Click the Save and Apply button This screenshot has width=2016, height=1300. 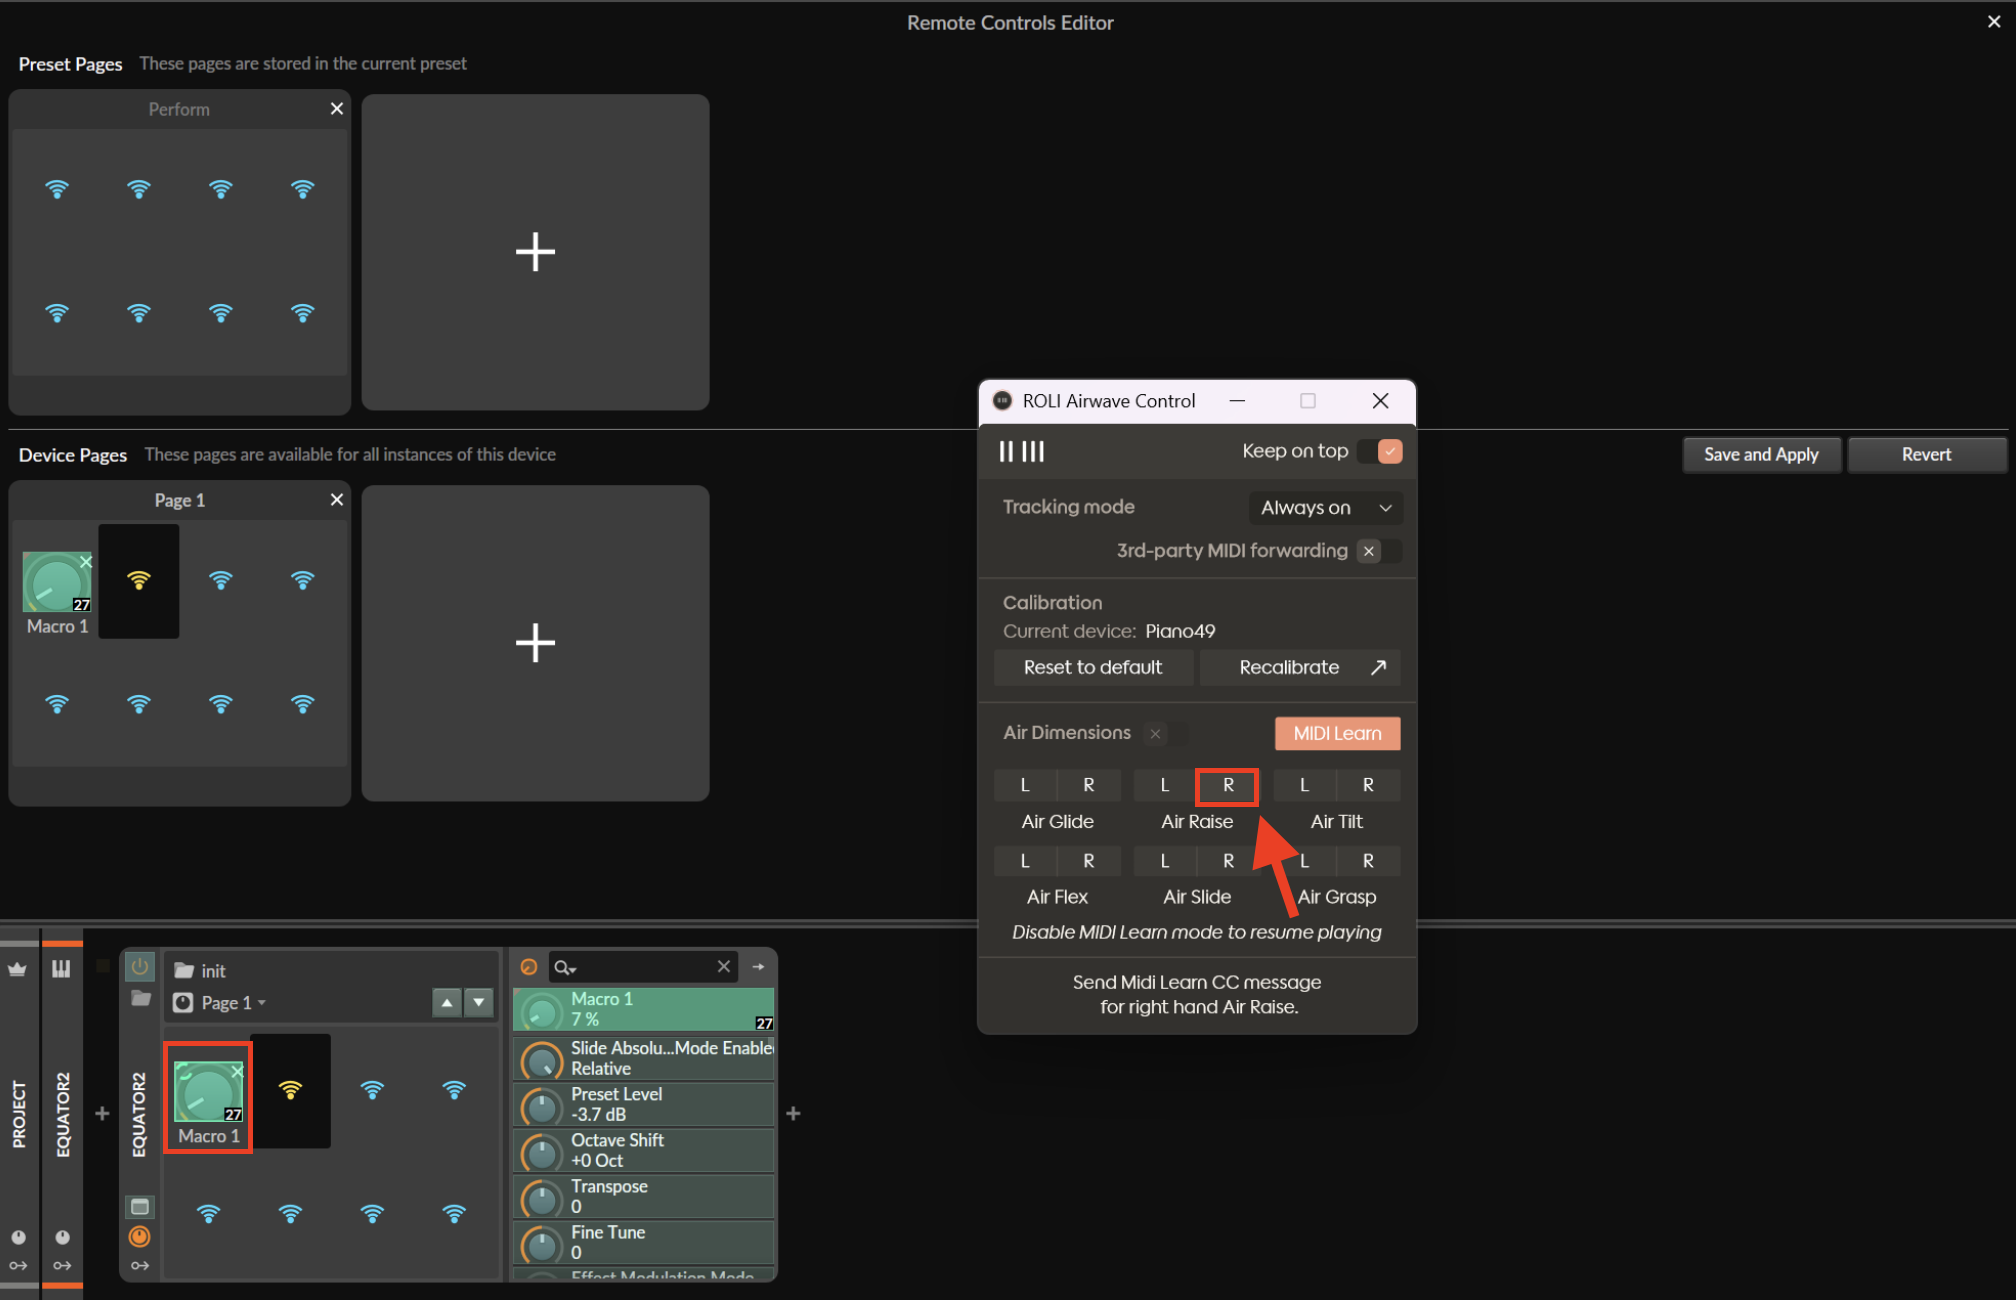tap(1760, 454)
